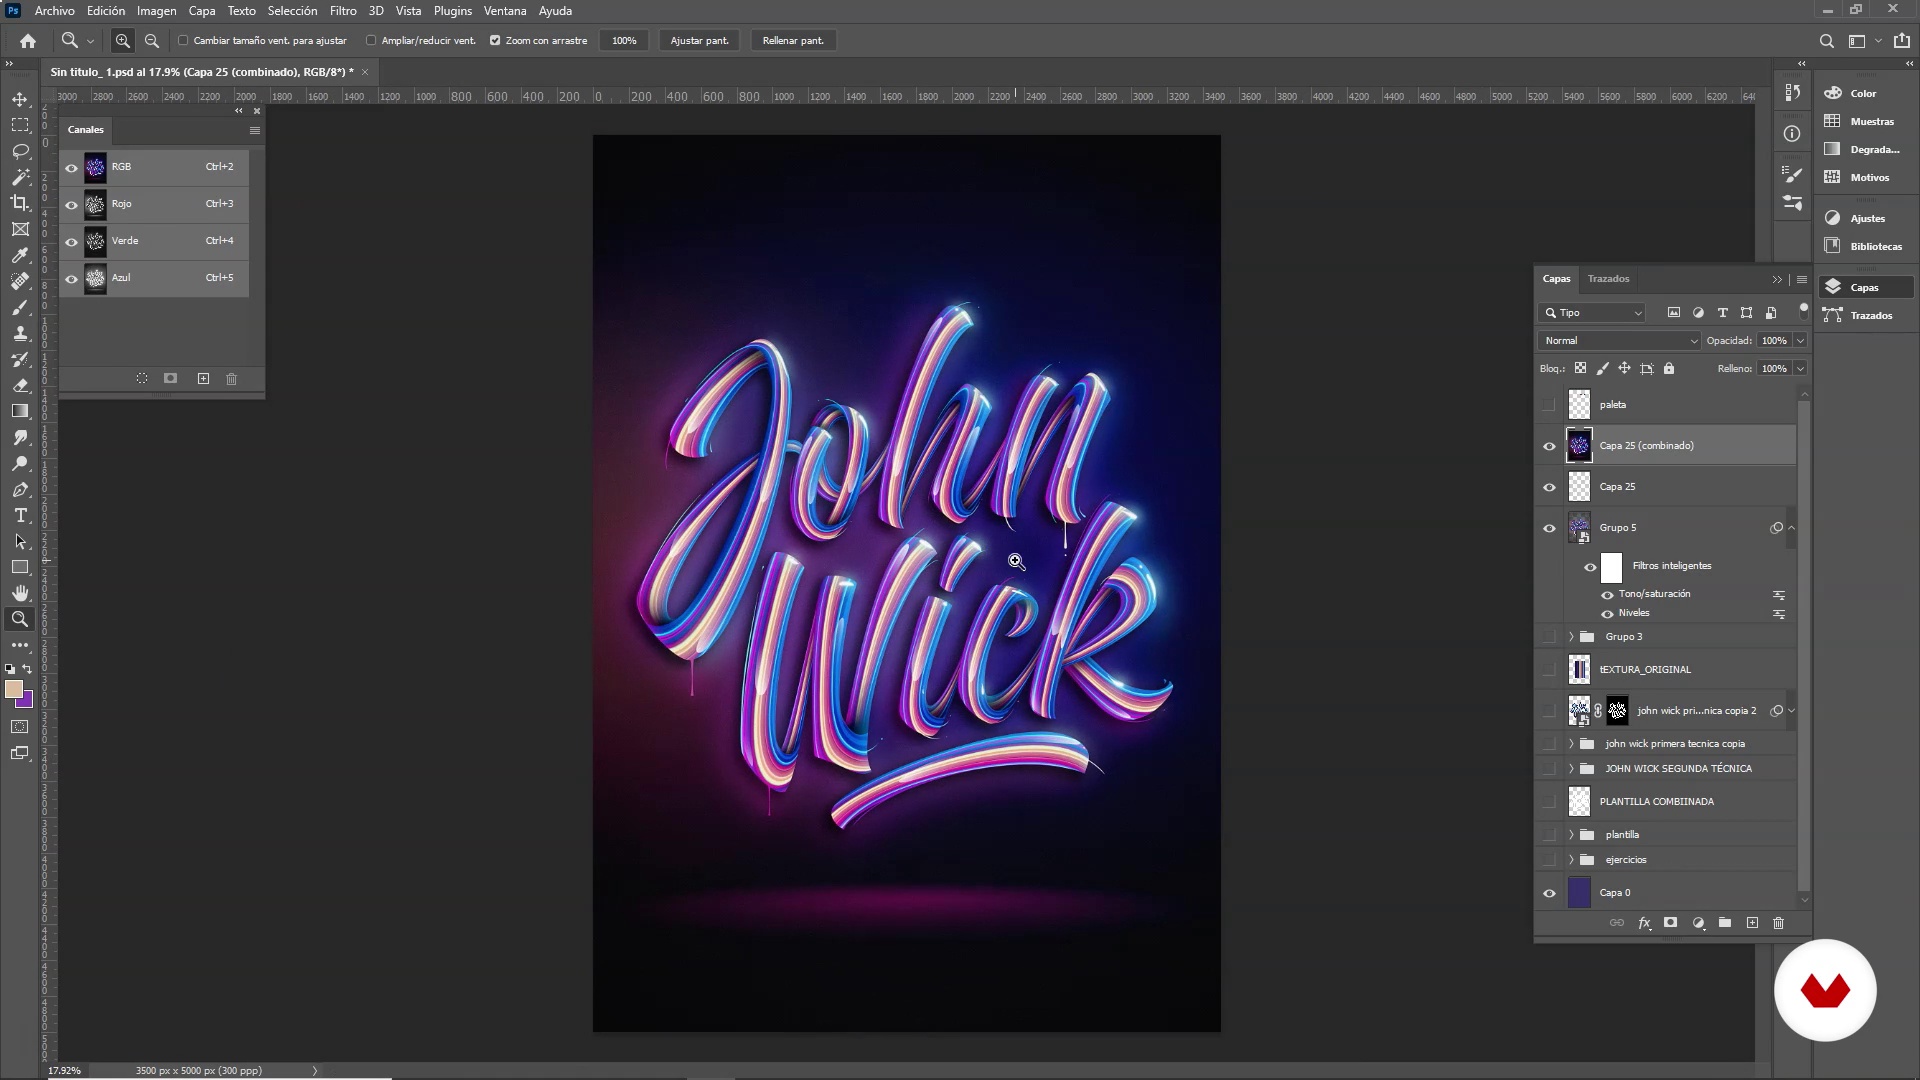The width and height of the screenshot is (1920, 1080).
Task: Select the Eyedropper tool
Action: point(20,255)
